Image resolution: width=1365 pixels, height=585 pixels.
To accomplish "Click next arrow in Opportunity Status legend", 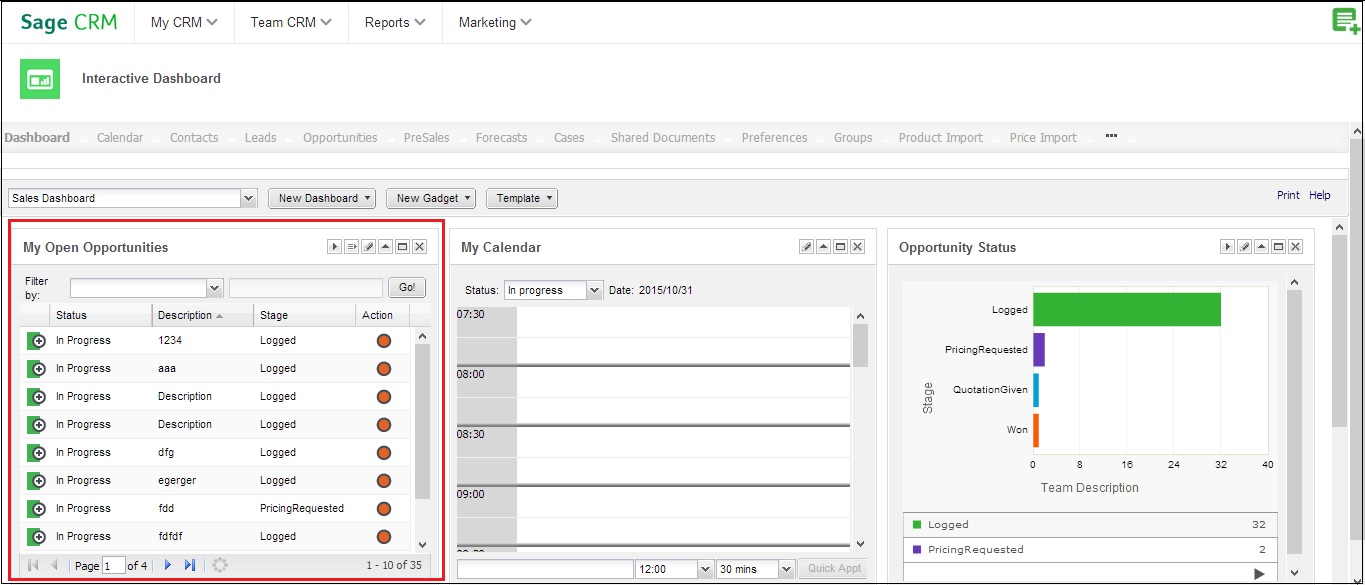I will (x=1259, y=574).
